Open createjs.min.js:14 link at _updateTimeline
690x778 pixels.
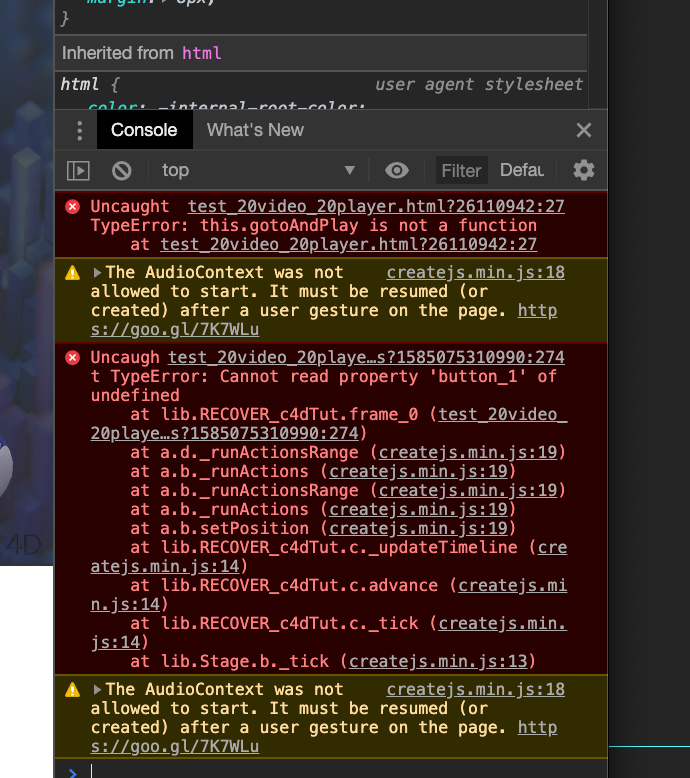tap(329, 557)
